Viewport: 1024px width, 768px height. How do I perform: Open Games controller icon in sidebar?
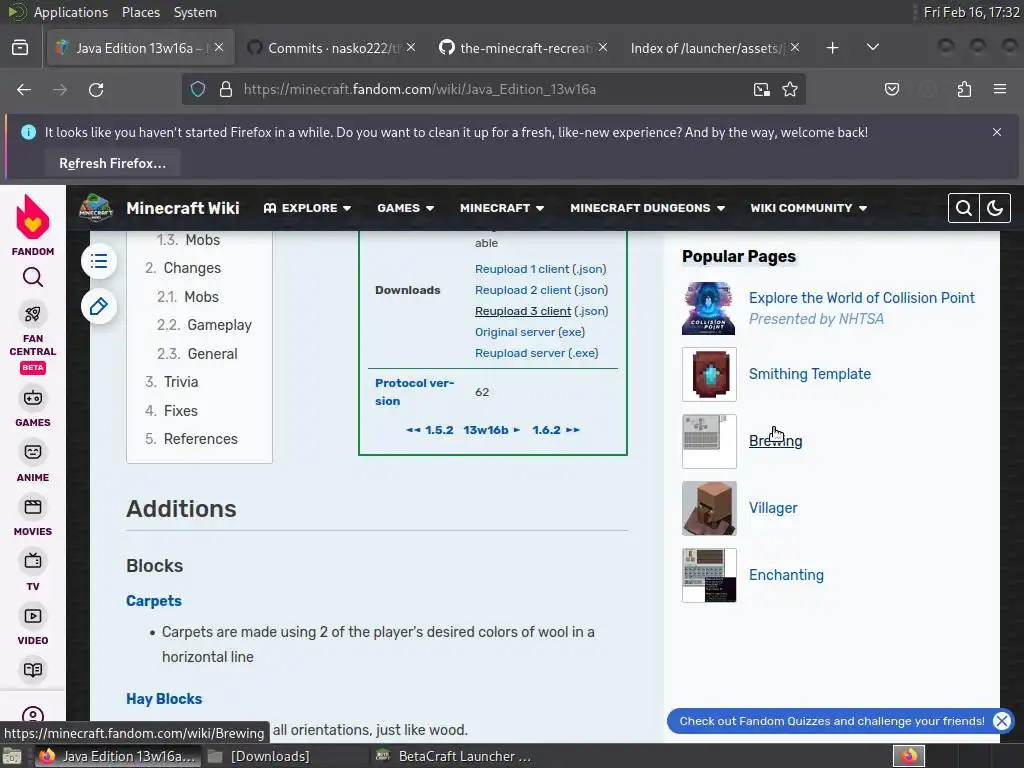pos(33,398)
